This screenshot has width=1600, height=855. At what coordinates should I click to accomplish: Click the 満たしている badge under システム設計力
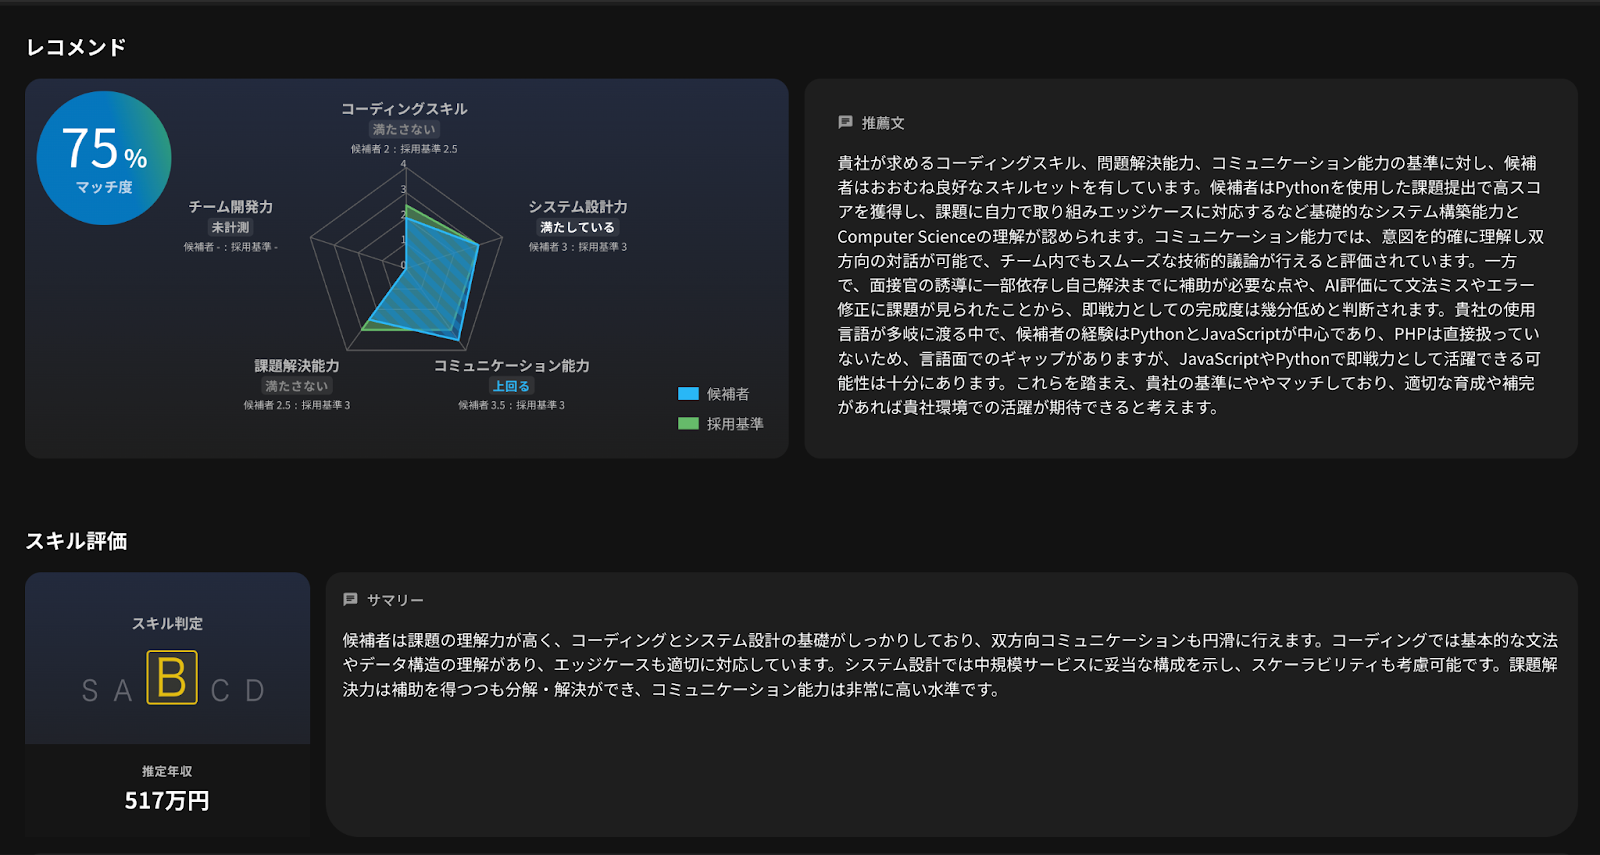click(x=577, y=227)
